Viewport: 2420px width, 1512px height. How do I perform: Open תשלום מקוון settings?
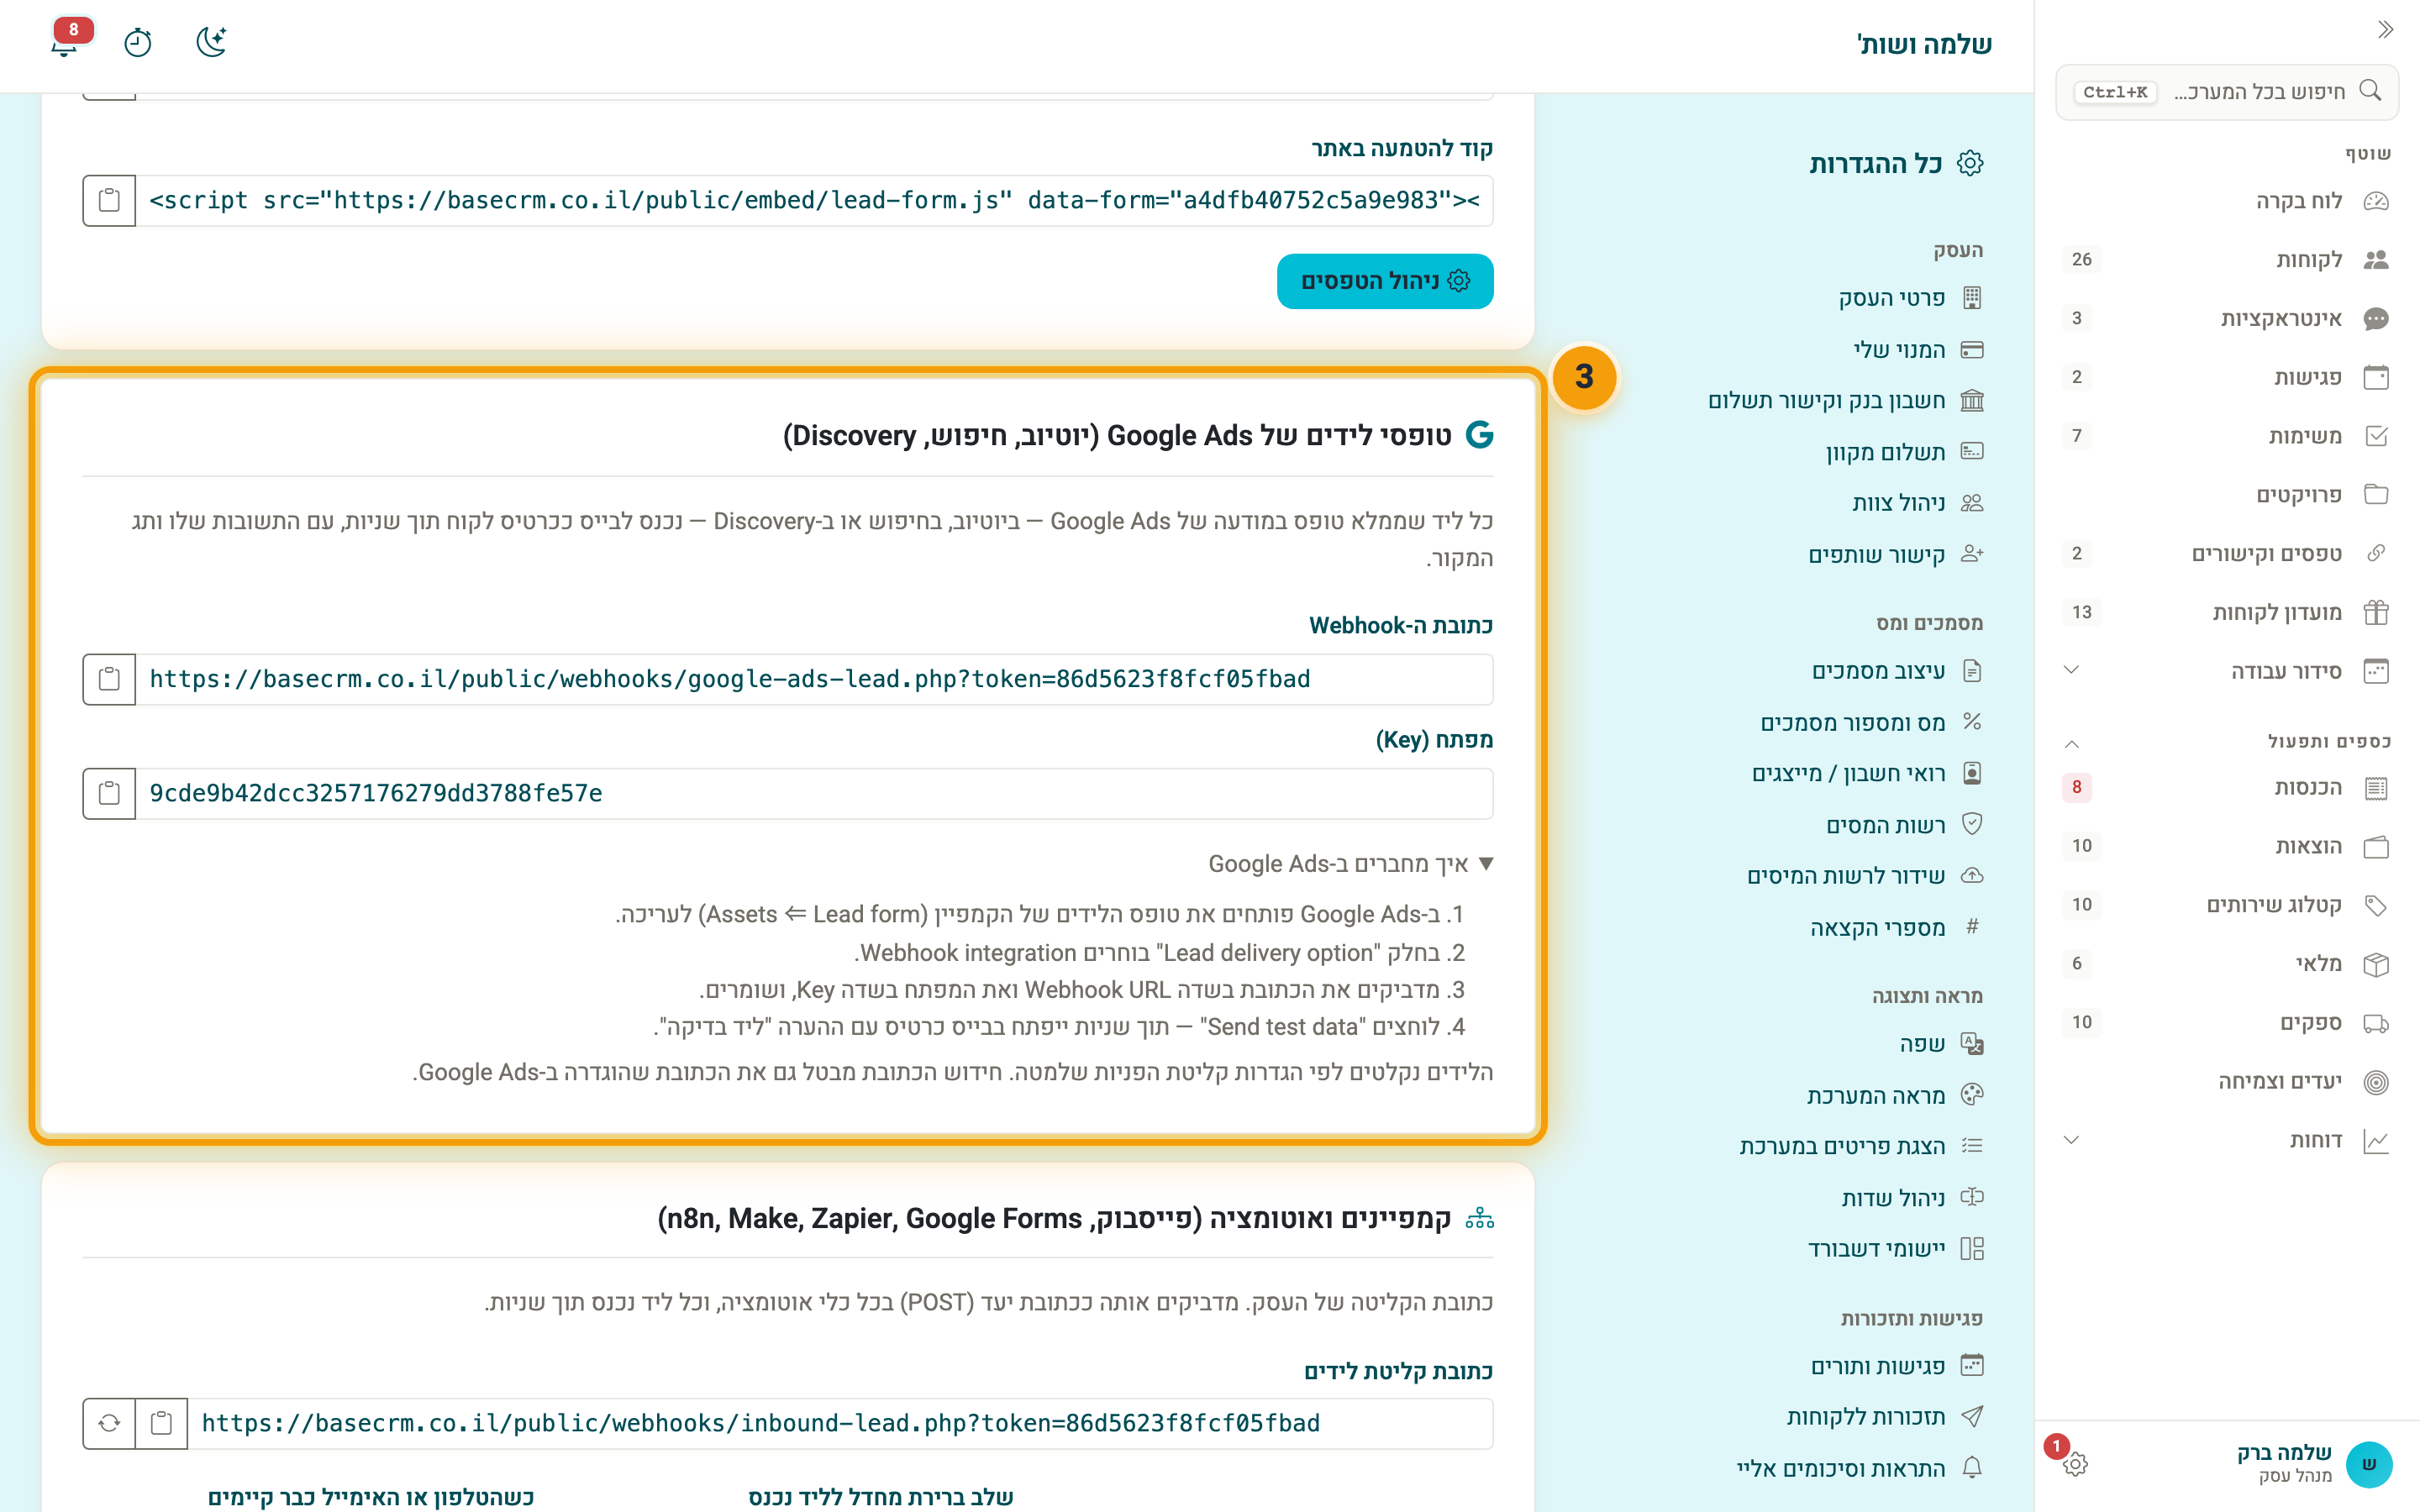pos(1904,452)
